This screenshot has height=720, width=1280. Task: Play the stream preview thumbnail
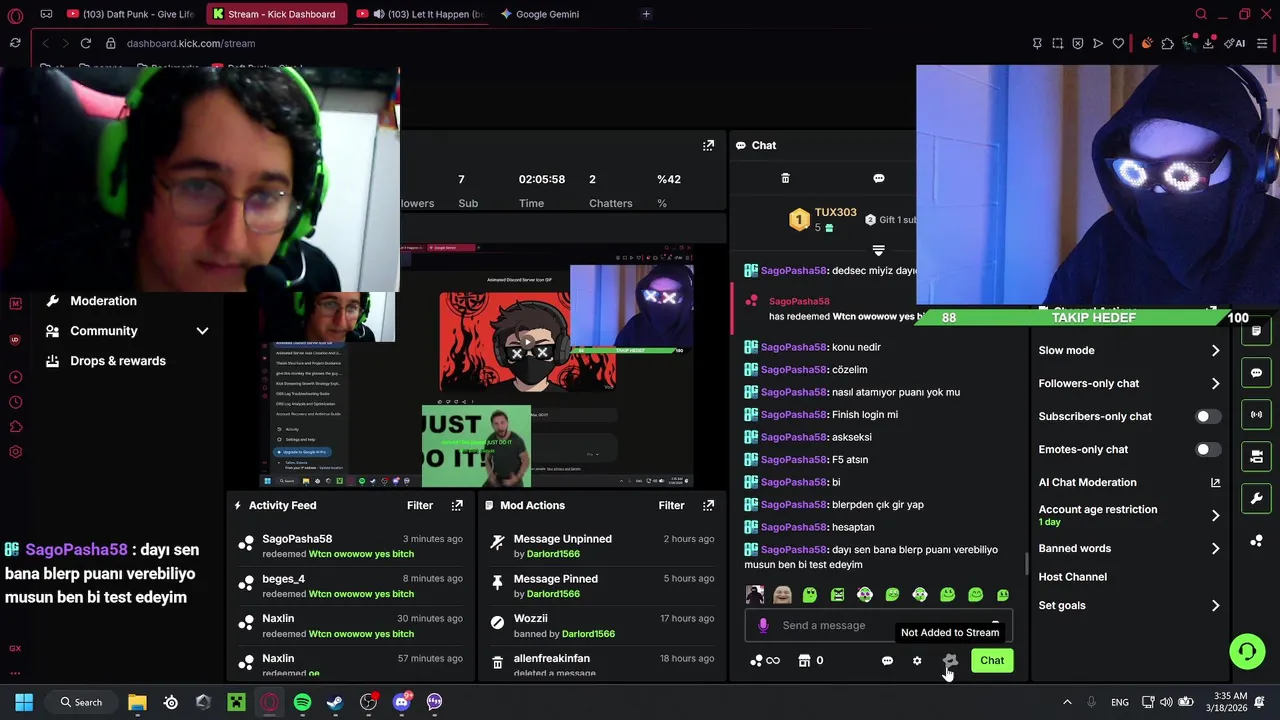tap(527, 341)
